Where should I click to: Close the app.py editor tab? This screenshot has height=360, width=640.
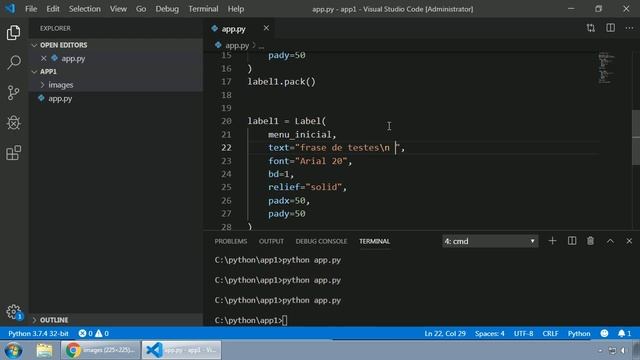tap(266, 28)
